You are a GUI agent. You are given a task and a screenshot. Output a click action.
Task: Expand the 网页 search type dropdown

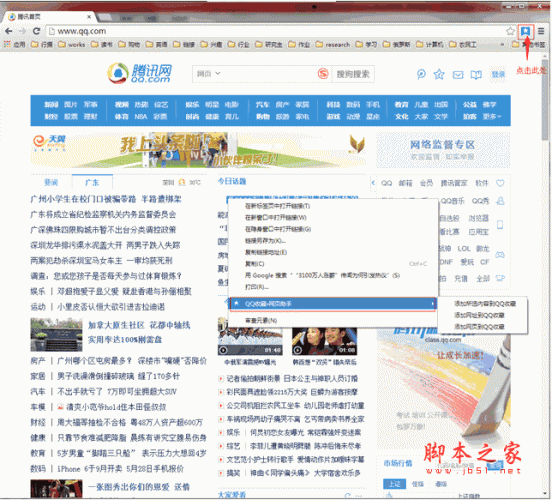(x=209, y=74)
